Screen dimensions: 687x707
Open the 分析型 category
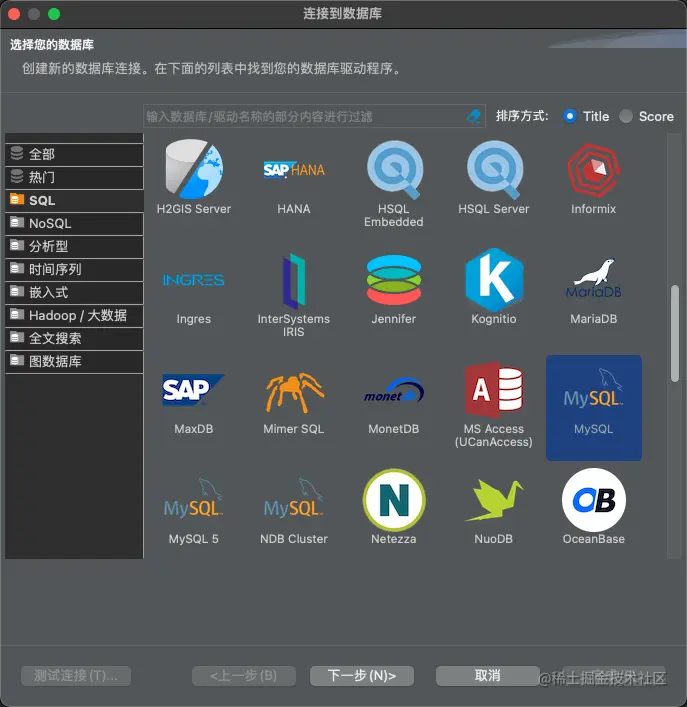(x=74, y=246)
